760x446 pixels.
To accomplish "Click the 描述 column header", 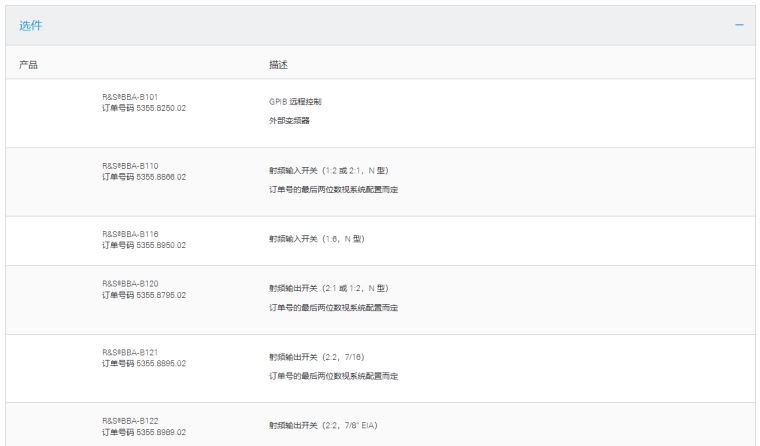I will [x=278, y=64].
